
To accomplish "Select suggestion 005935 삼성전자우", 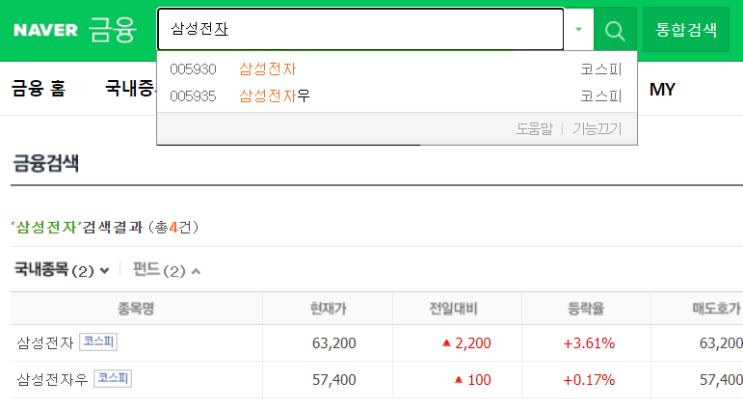I will (x=397, y=96).
